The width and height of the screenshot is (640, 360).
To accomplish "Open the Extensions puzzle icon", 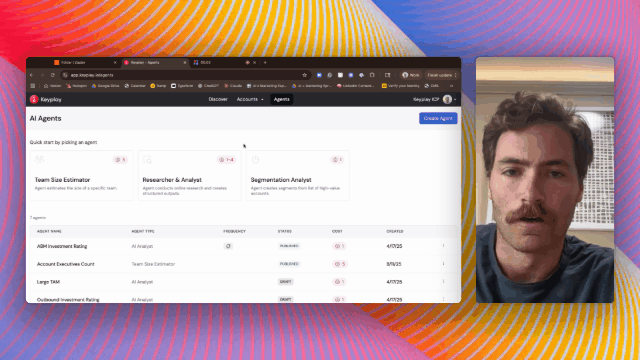I will coord(372,75).
